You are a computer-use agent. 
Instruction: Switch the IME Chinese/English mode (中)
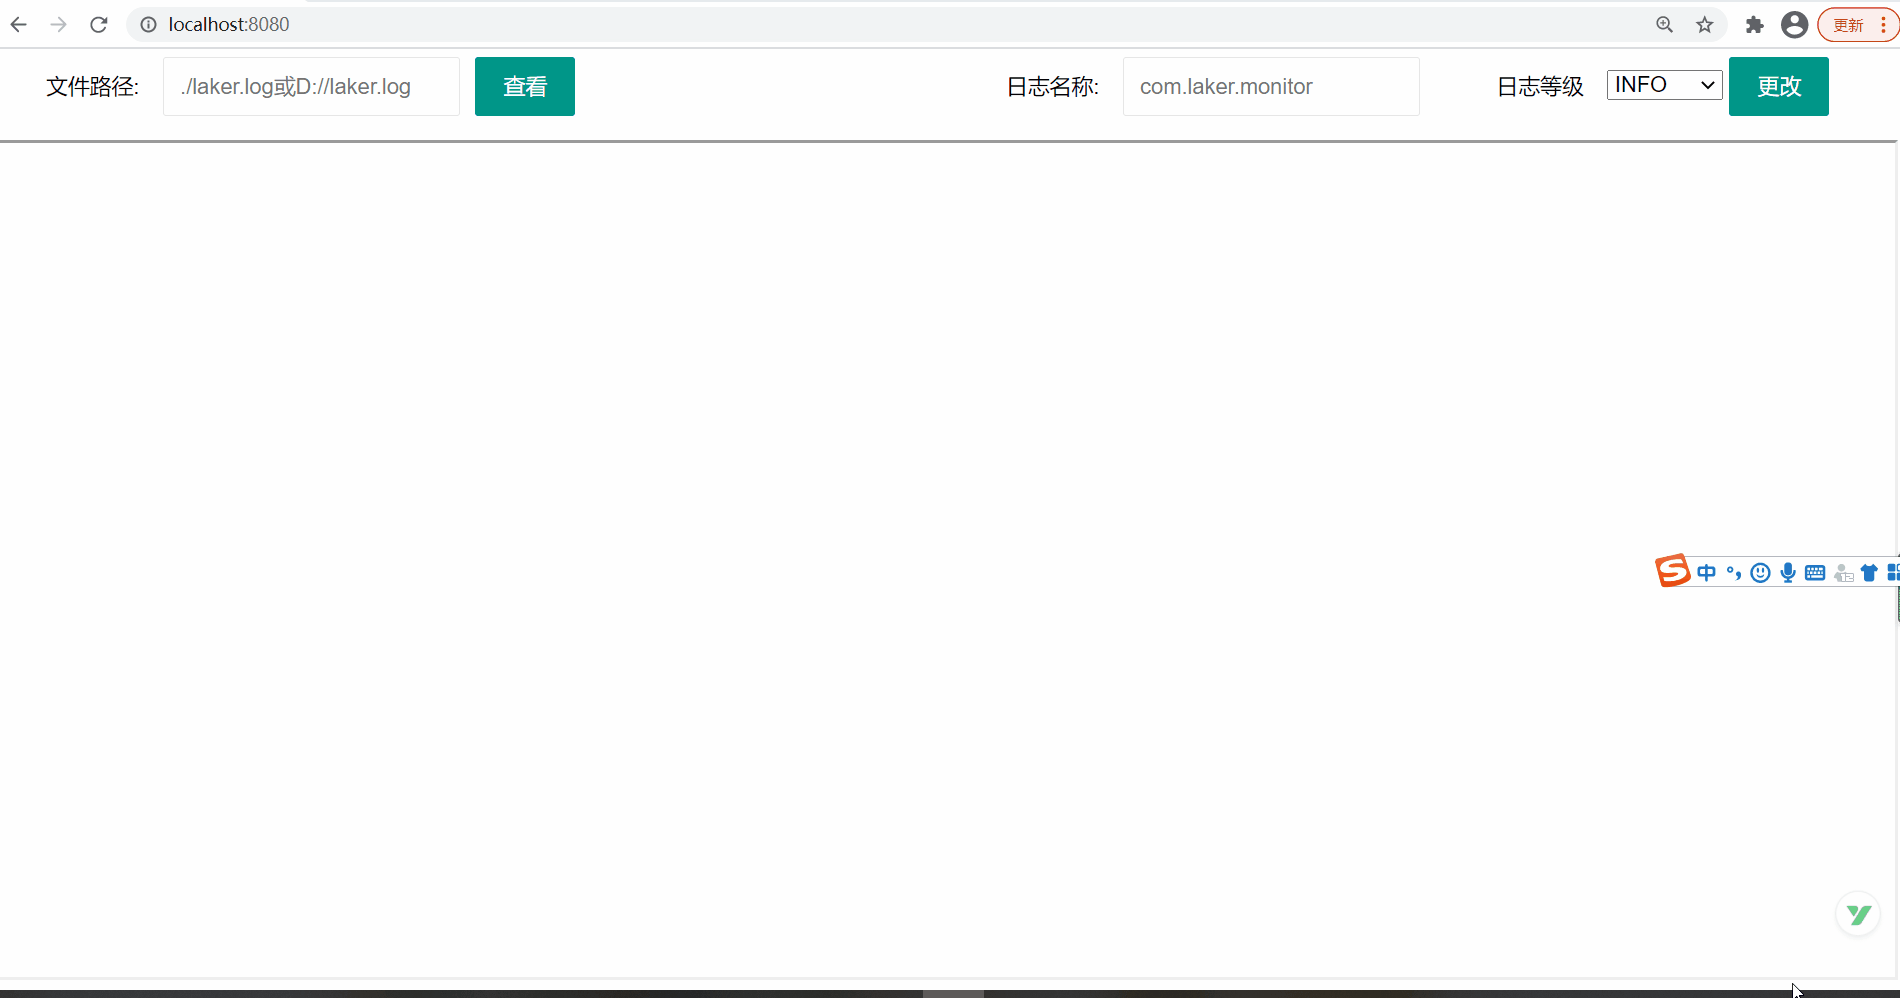coord(1707,573)
